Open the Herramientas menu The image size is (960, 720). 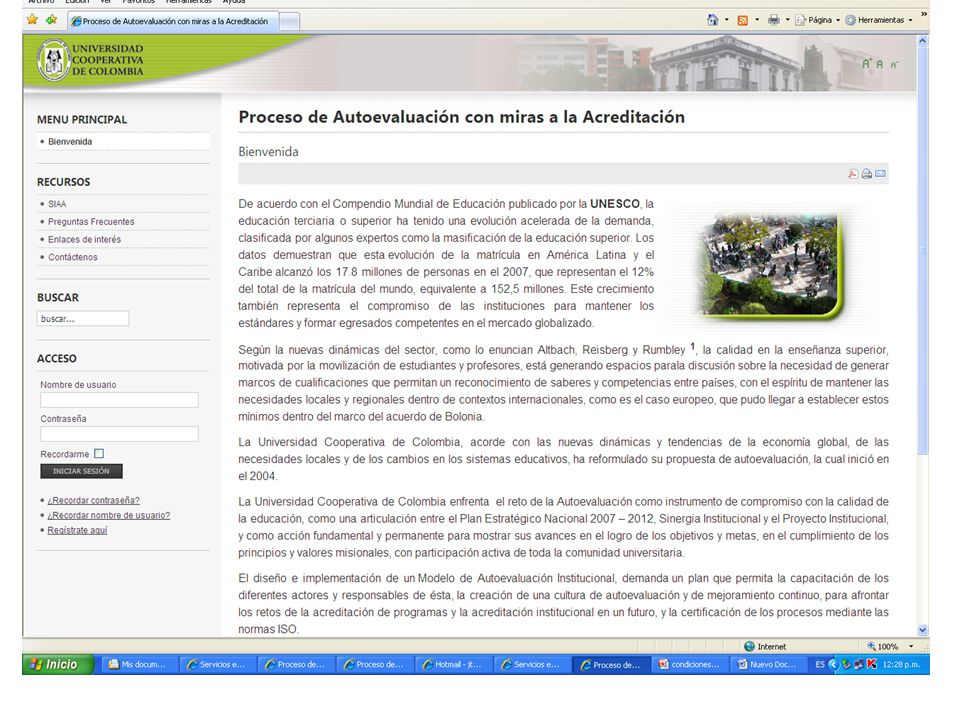pos(879,20)
